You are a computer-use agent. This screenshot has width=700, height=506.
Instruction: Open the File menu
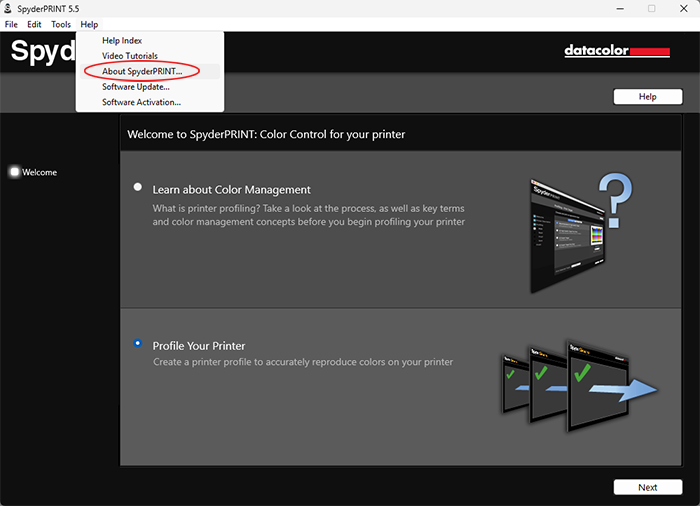12,24
